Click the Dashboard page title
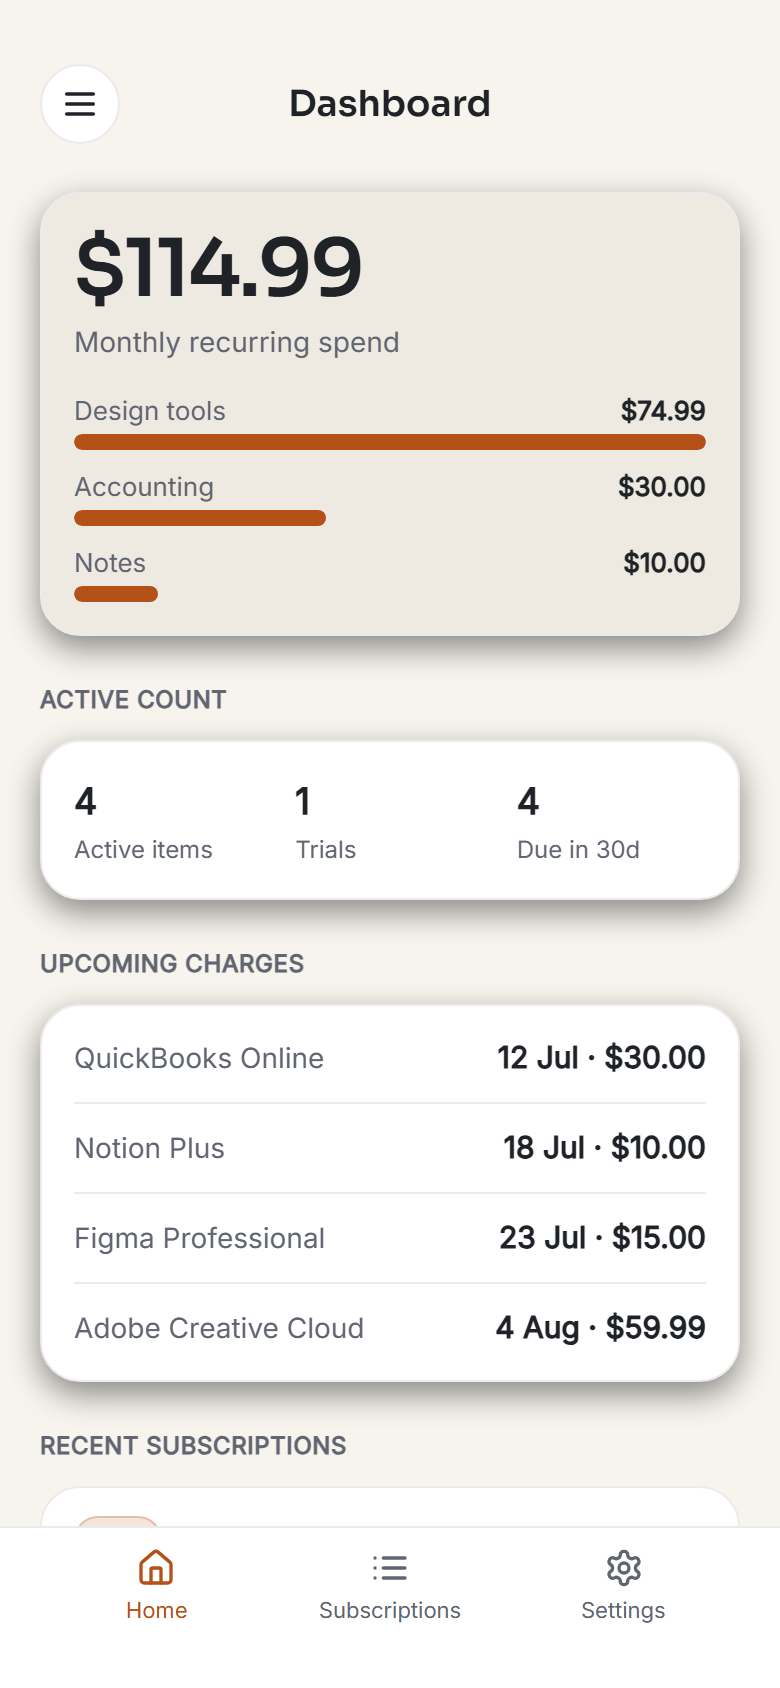 pyautogui.click(x=390, y=104)
